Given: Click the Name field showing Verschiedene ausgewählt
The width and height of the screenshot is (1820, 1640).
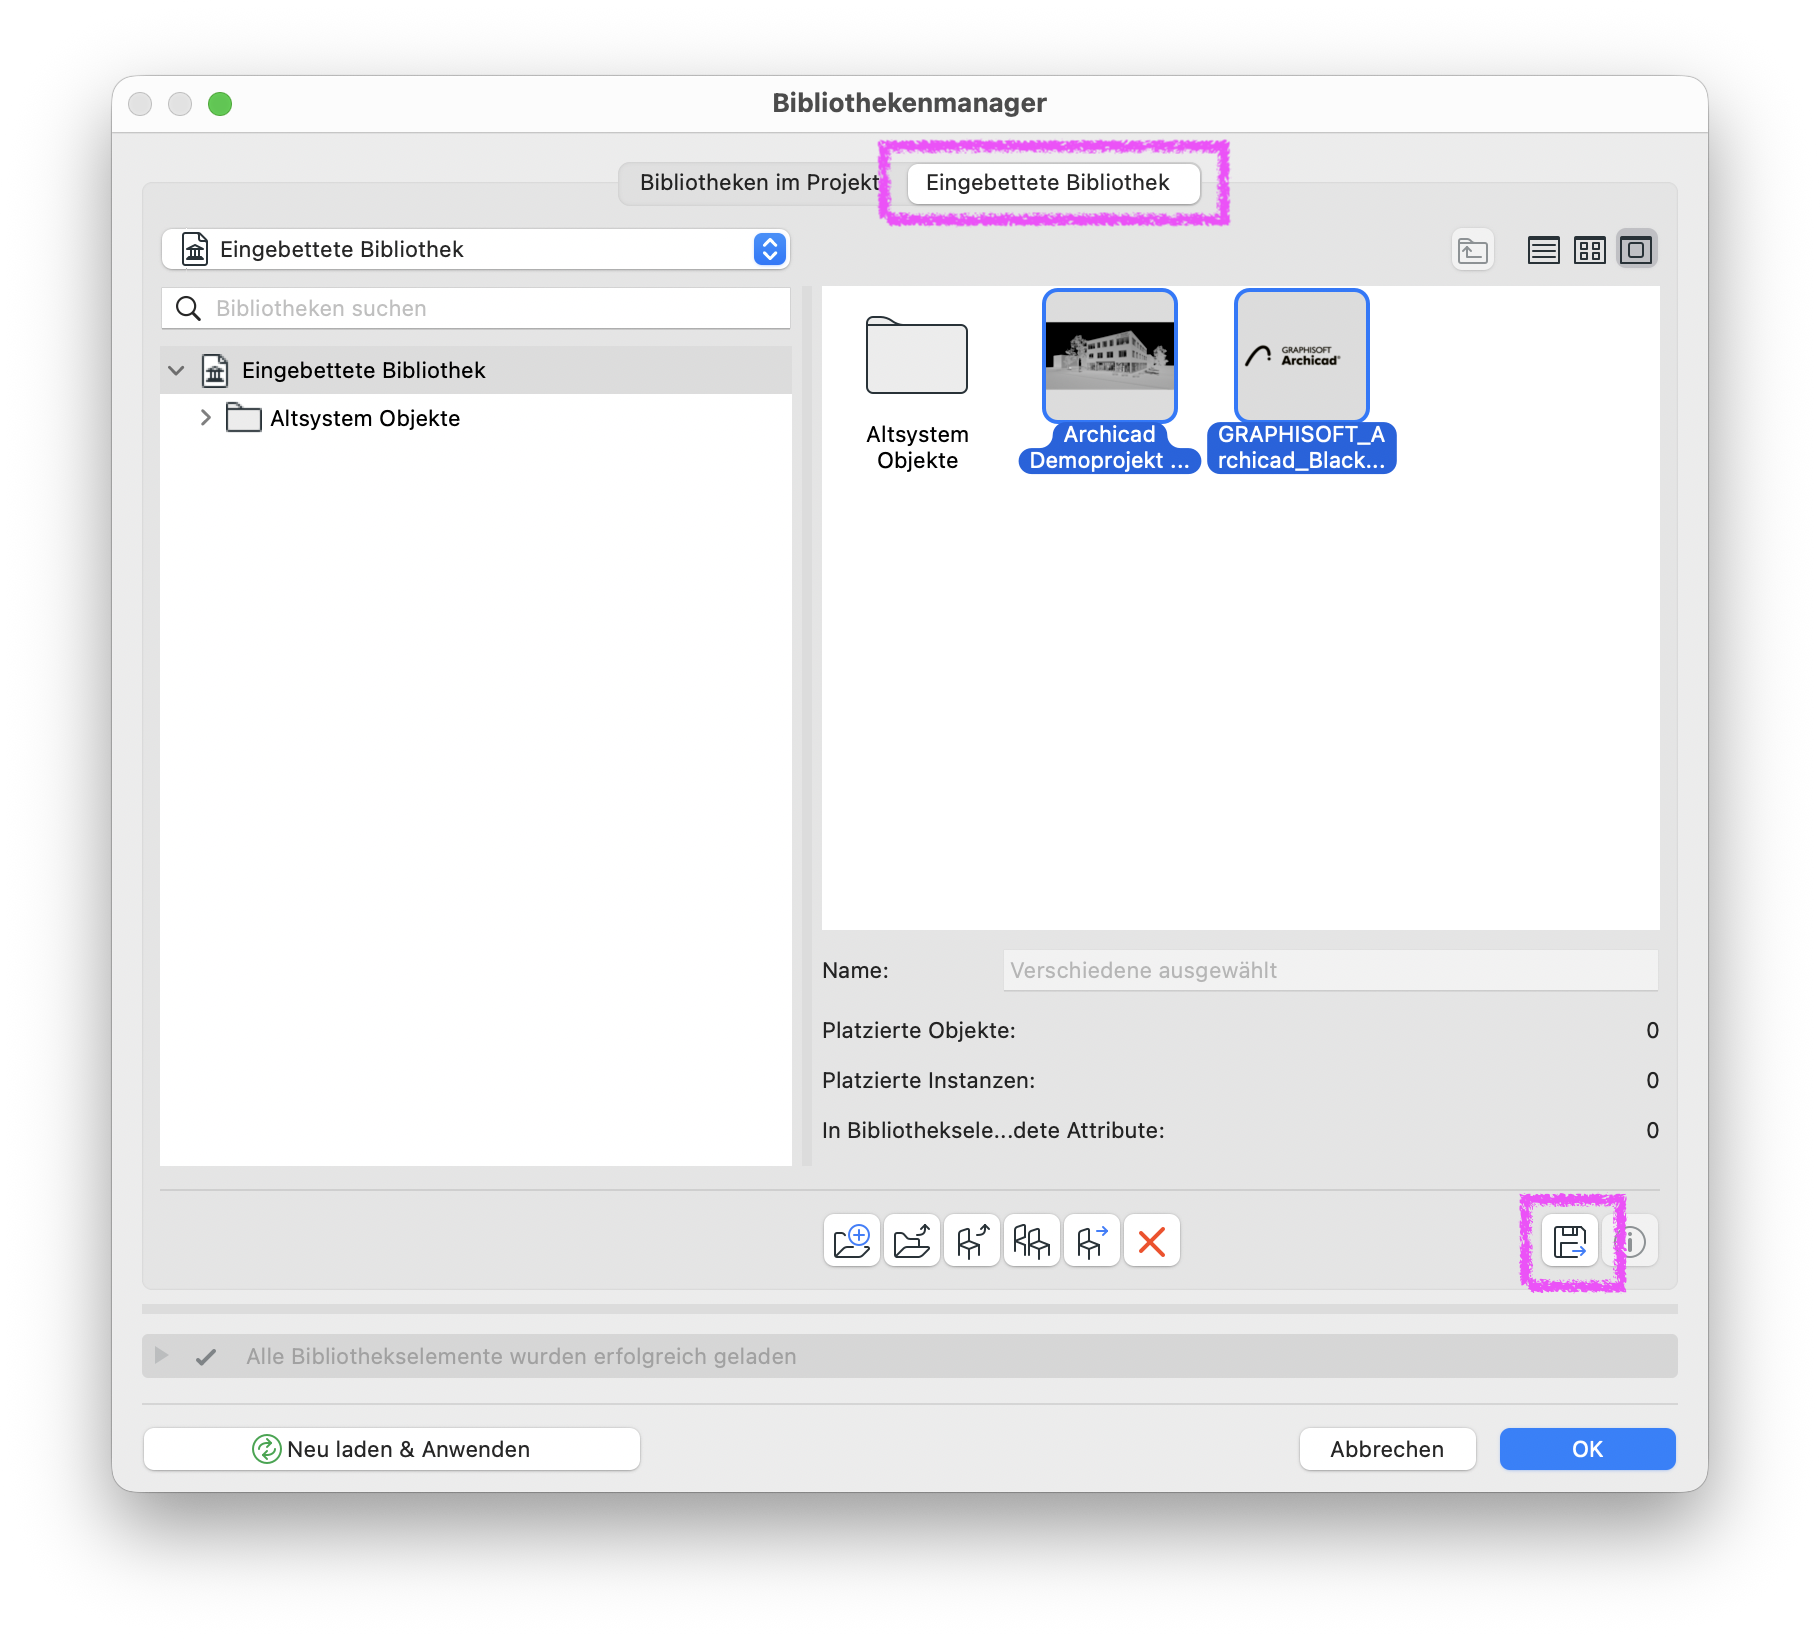Looking at the screenshot, I should (x=1330, y=970).
